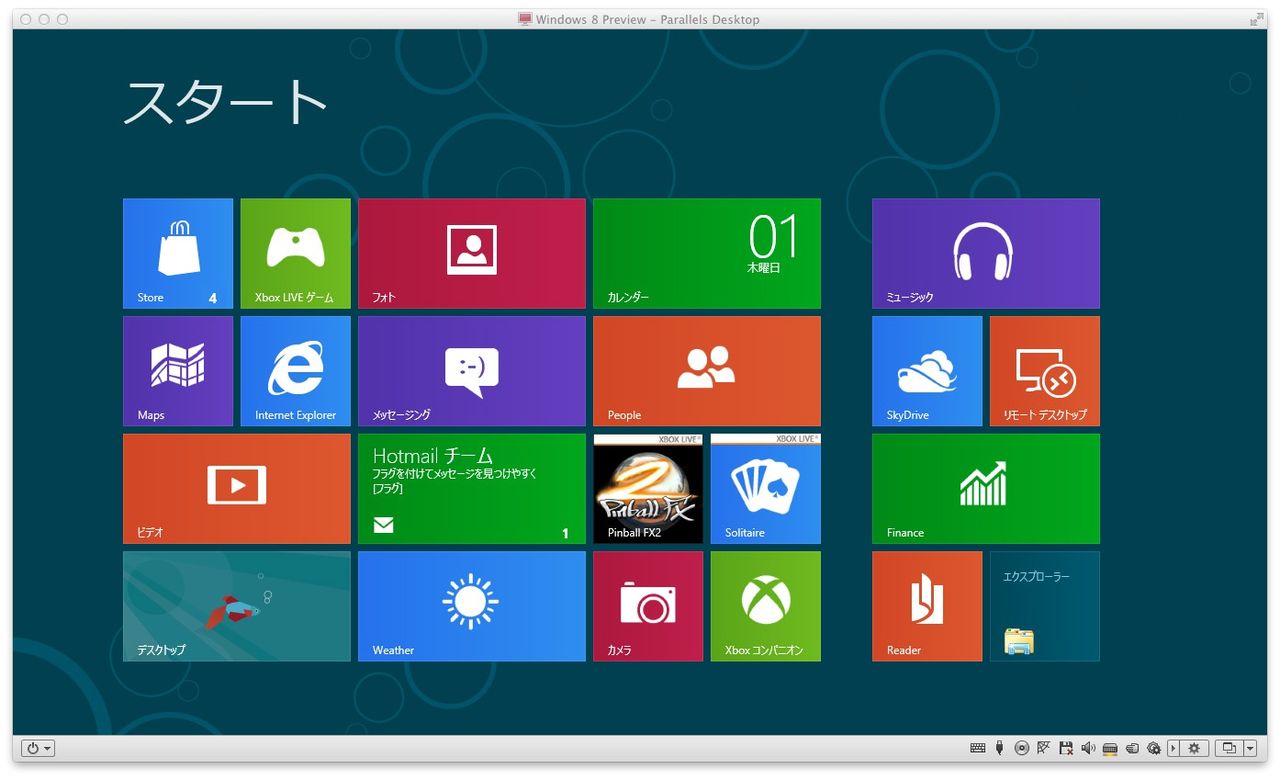1280x780 pixels.
Task: Open the フォト photos tile
Action: pos(472,253)
